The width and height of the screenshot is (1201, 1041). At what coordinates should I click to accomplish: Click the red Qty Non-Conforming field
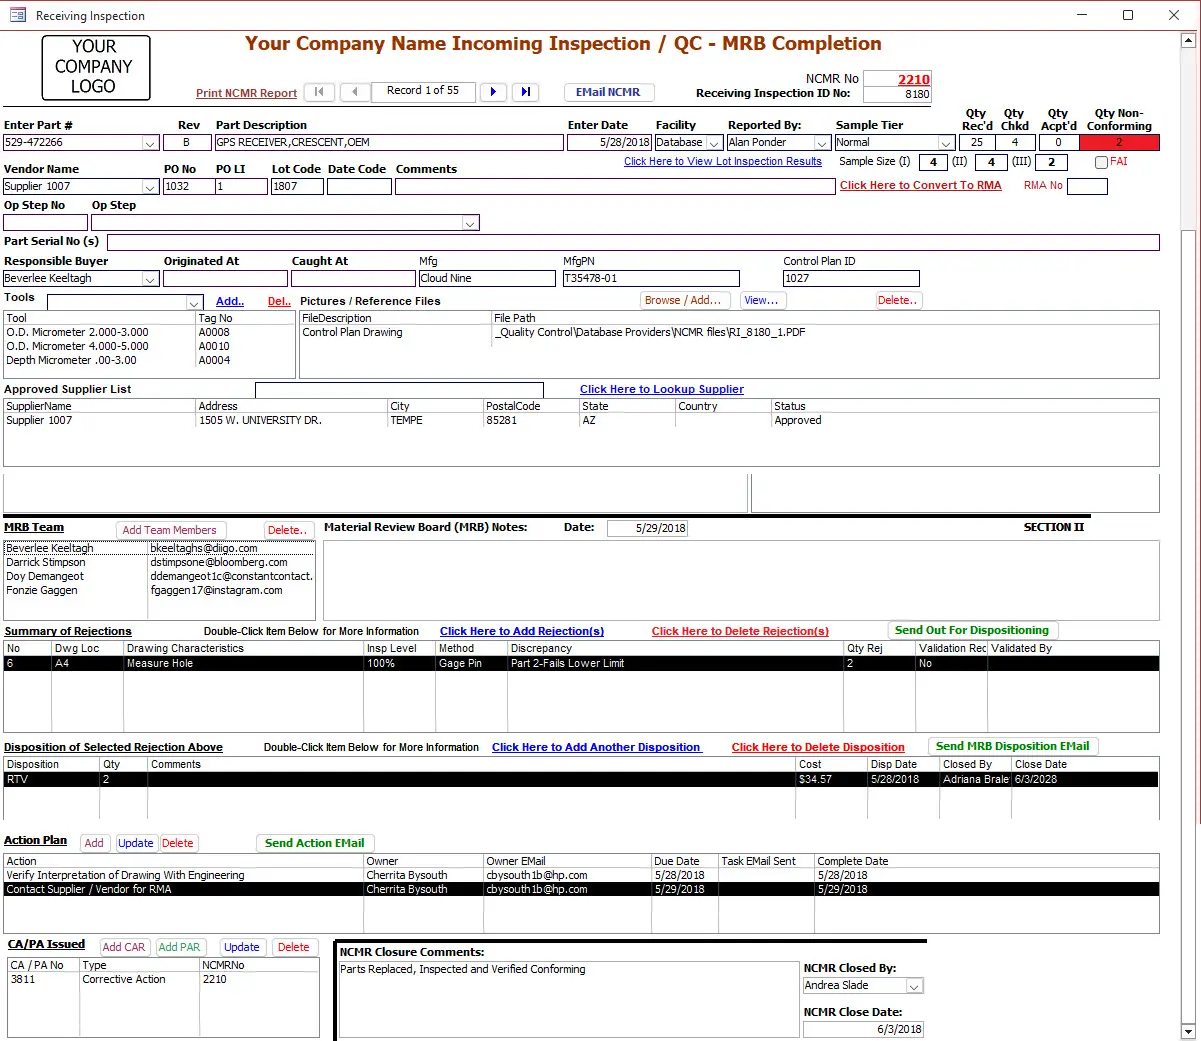click(1119, 143)
